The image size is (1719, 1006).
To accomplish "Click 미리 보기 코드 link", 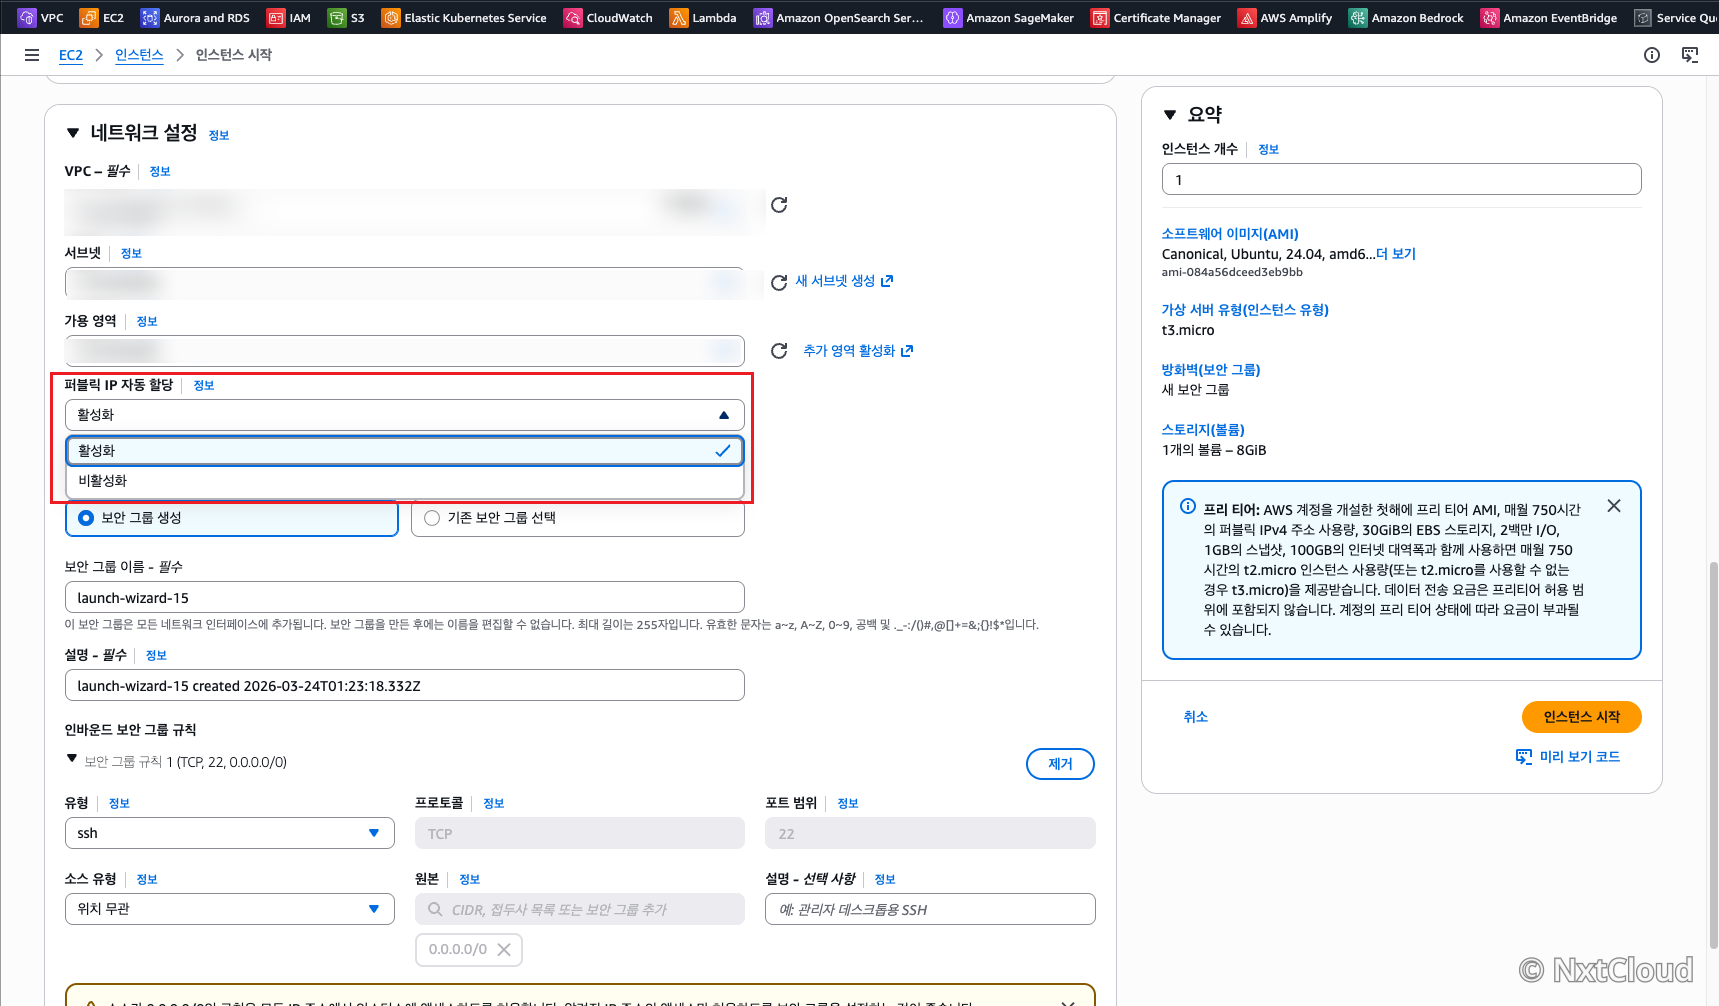I will [1568, 757].
